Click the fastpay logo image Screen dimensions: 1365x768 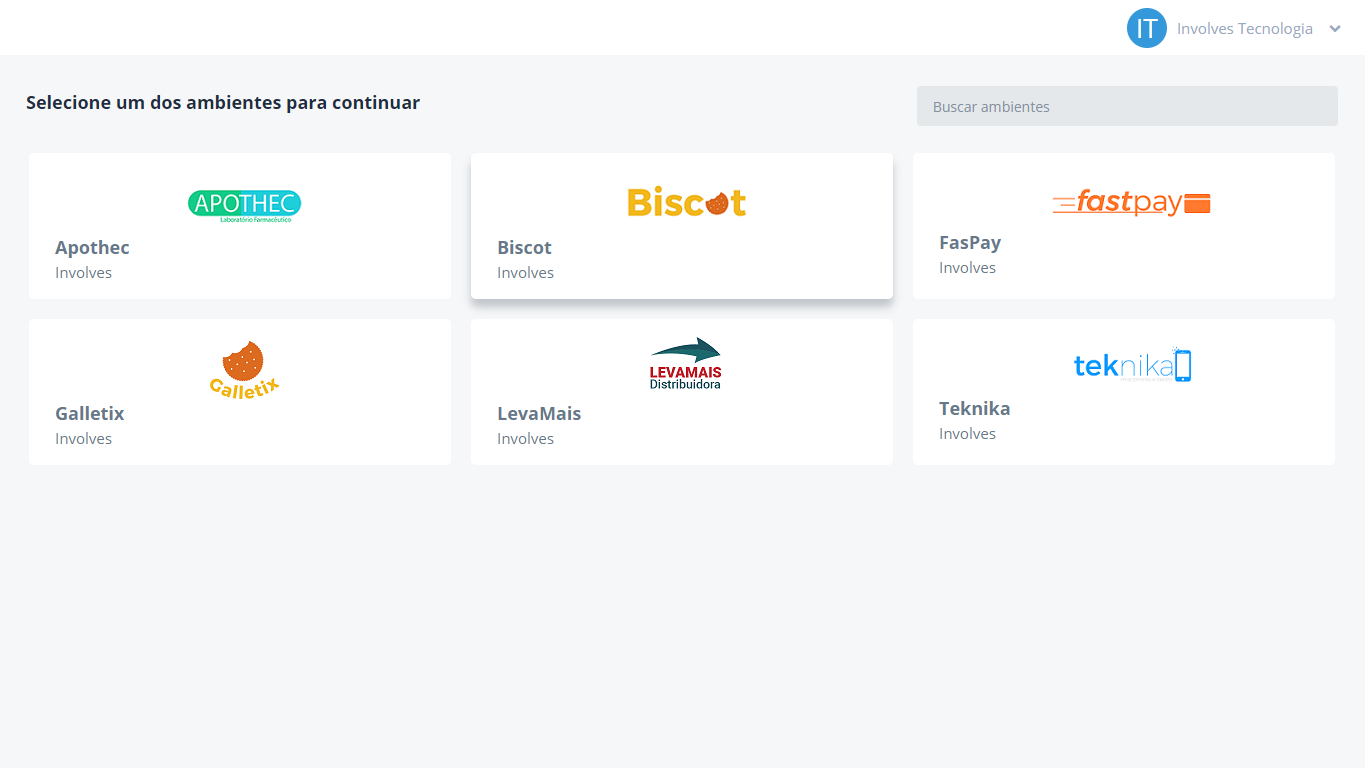[x=1131, y=203]
